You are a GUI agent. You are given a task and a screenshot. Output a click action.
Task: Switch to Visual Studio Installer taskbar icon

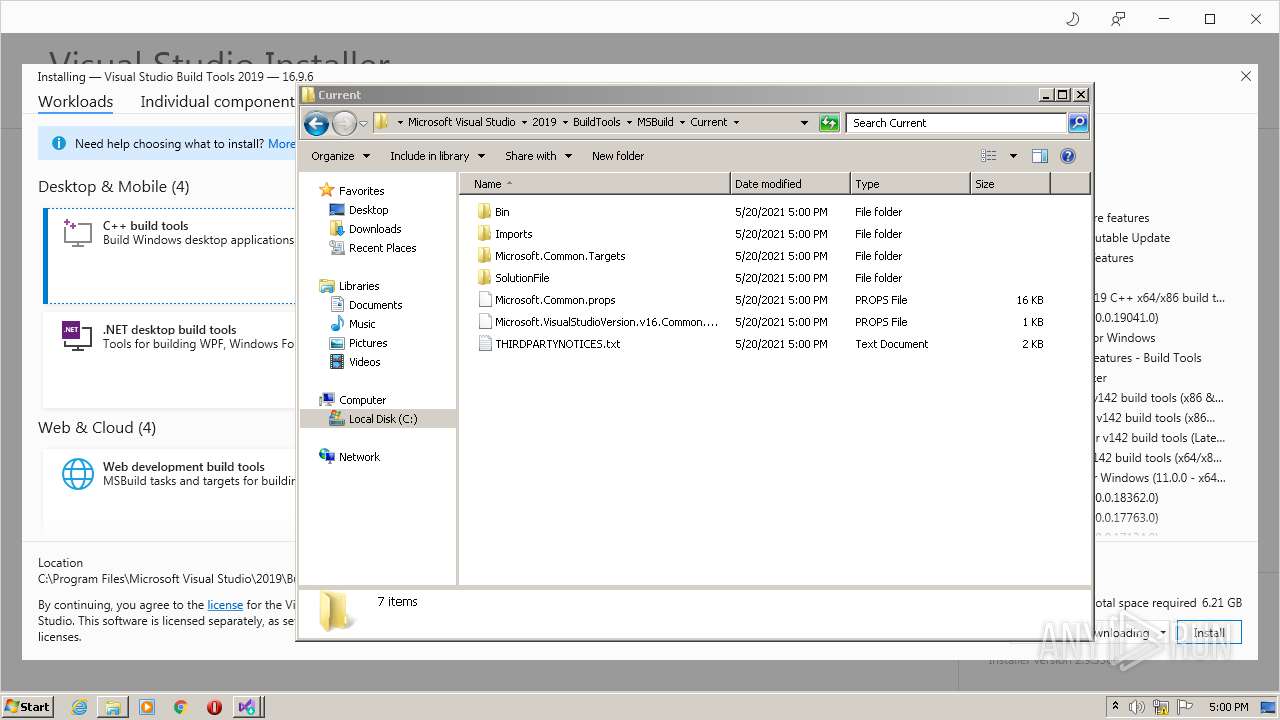click(247, 707)
